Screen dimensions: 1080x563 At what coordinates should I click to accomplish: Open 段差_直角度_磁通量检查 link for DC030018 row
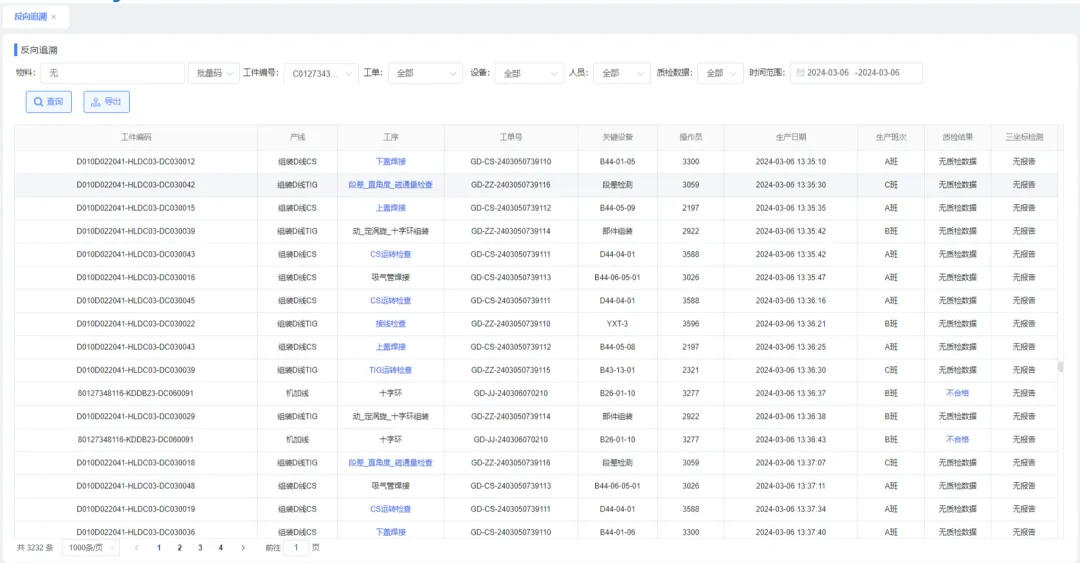[391, 463]
